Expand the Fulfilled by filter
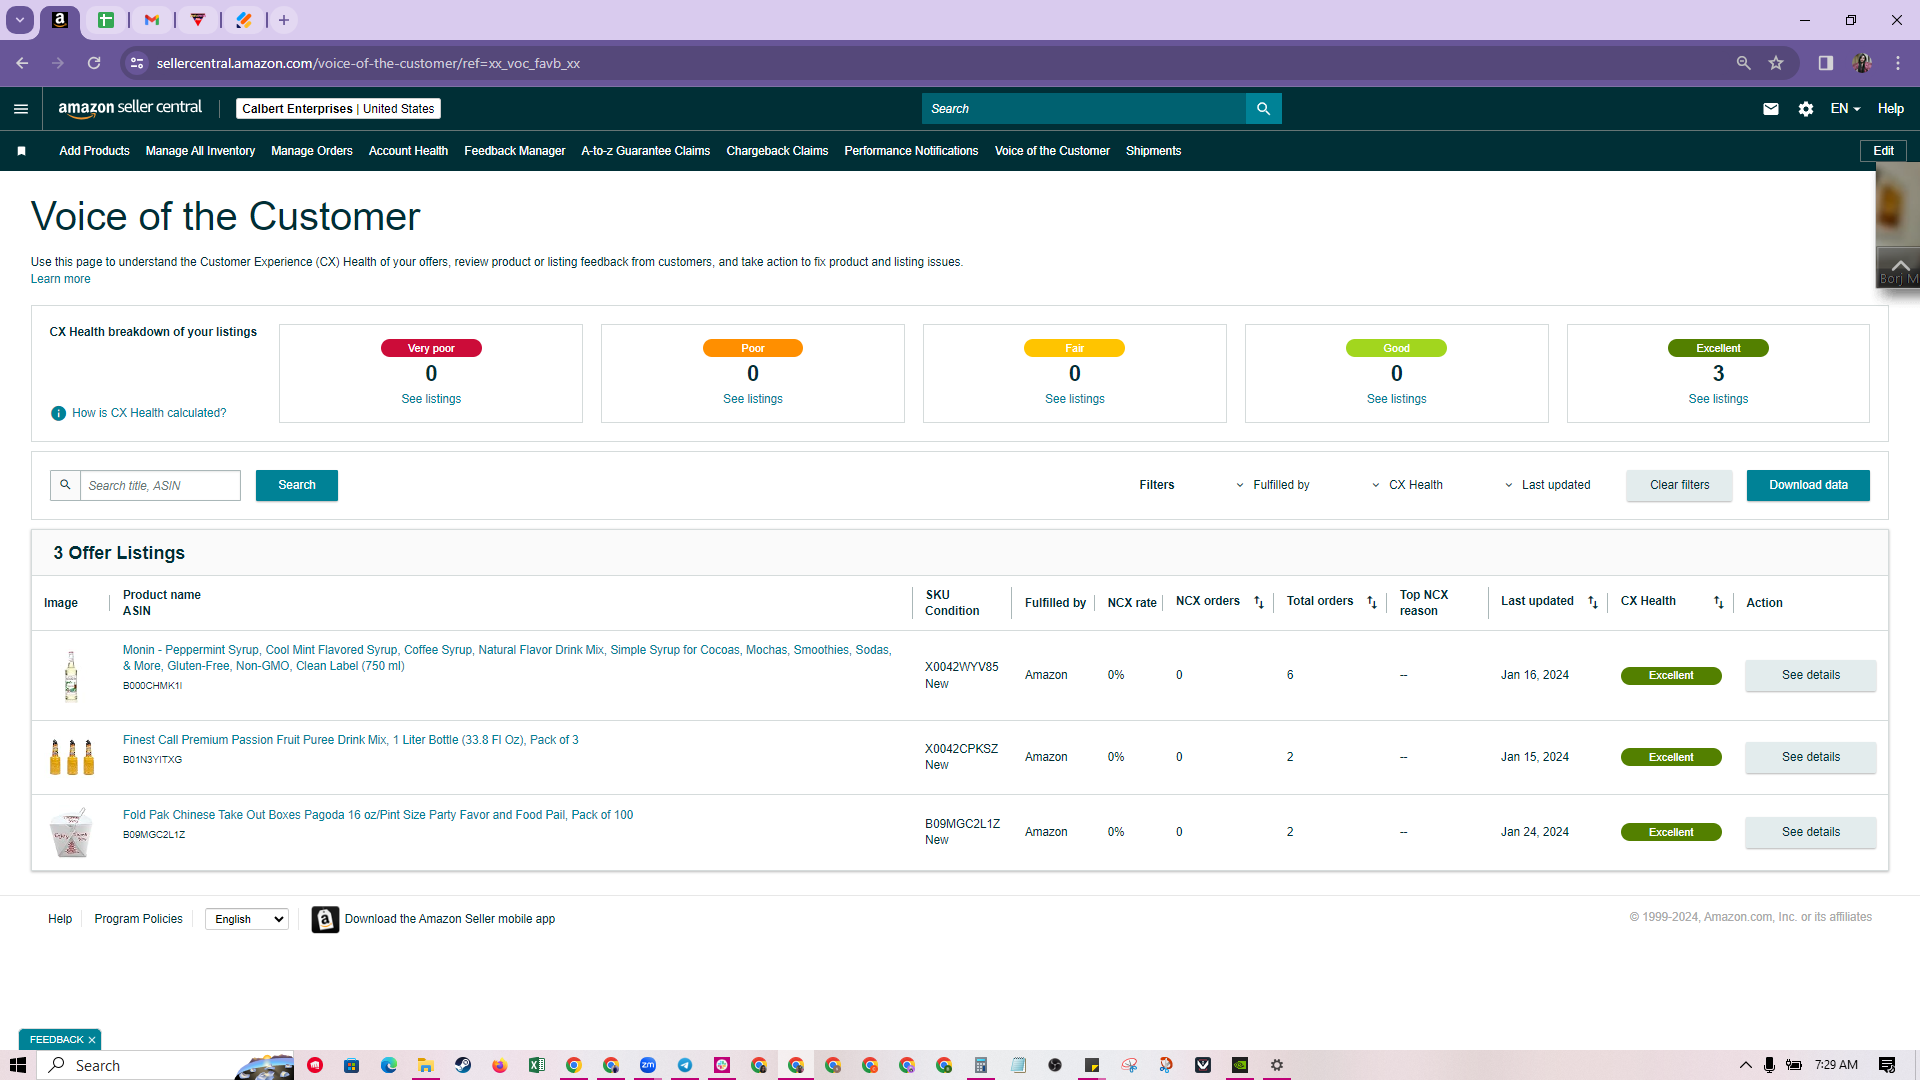The width and height of the screenshot is (1920, 1080). [x=1272, y=485]
